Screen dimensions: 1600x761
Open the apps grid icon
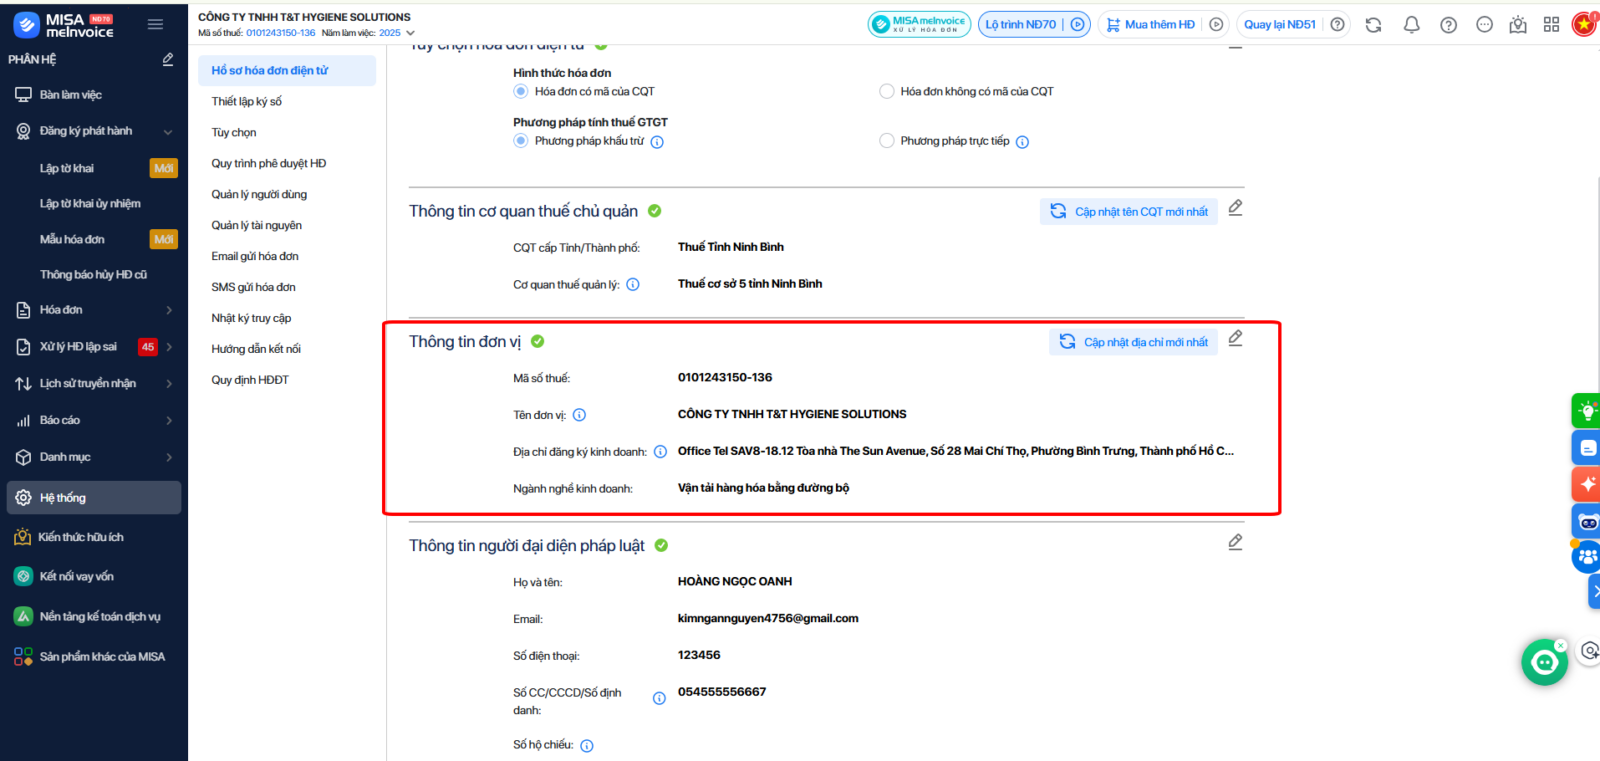(x=1551, y=25)
